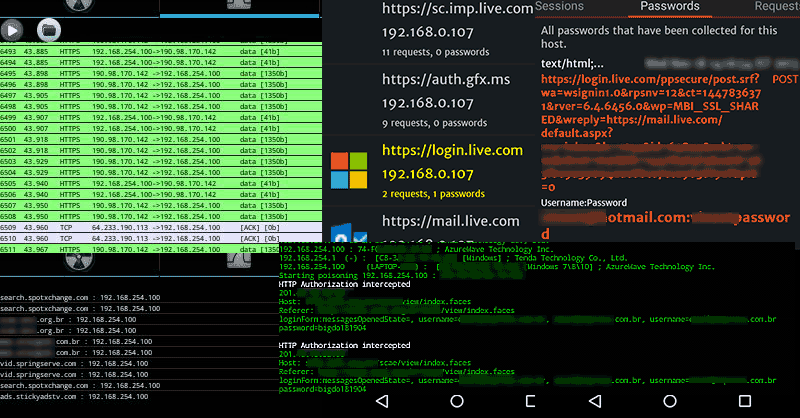Tap 'All passwords that have been collected' text
This screenshot has height=418, width=800.
[659, 37]
